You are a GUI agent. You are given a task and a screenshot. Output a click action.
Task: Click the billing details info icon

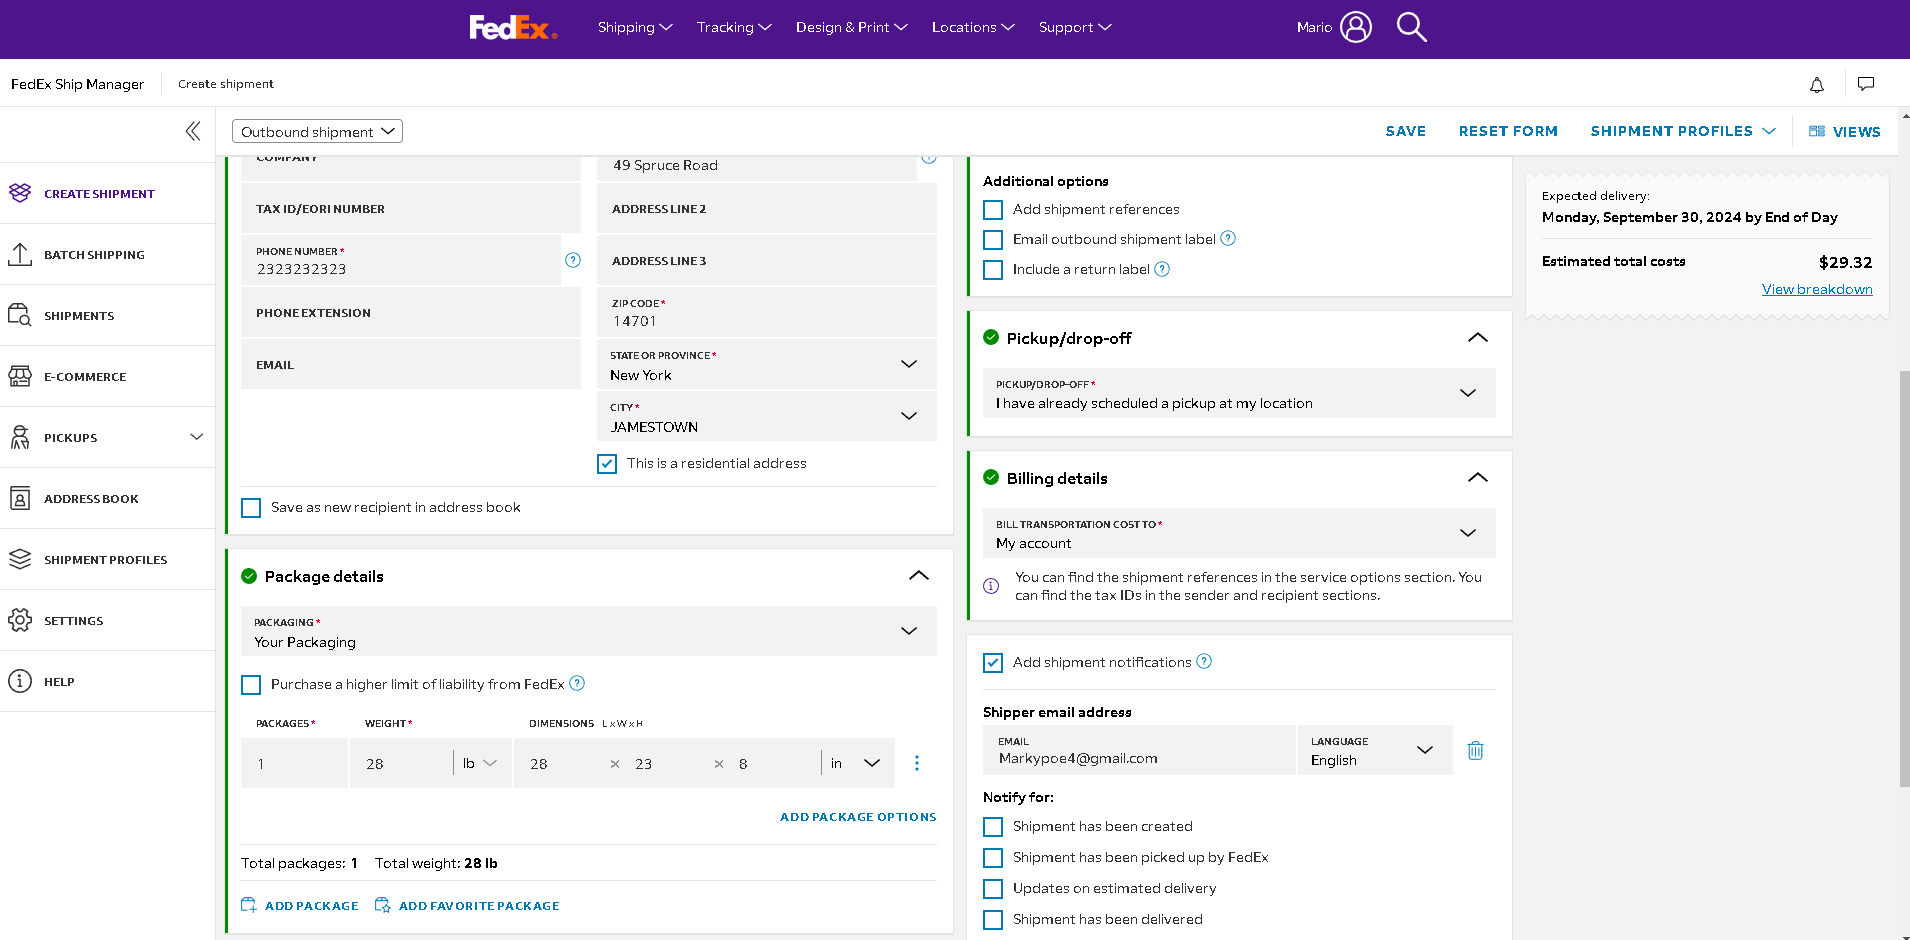pos(991,586)
